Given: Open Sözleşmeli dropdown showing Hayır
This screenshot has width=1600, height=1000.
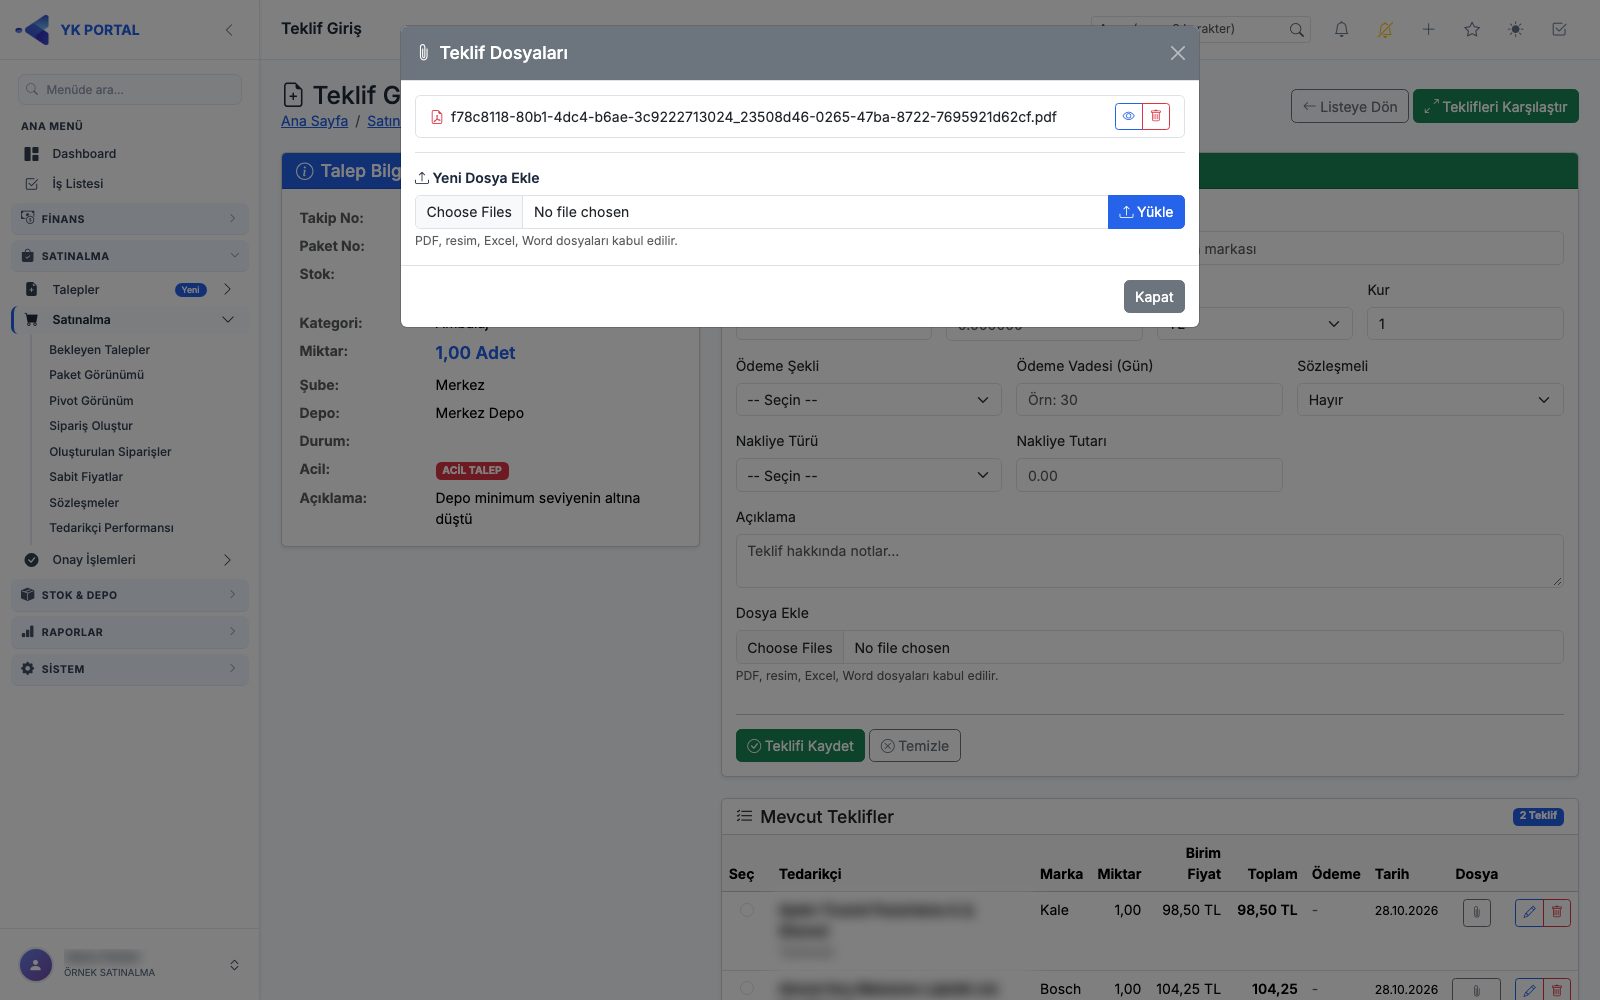Looking at the screenshot, I should click(x=1430, y=400).
